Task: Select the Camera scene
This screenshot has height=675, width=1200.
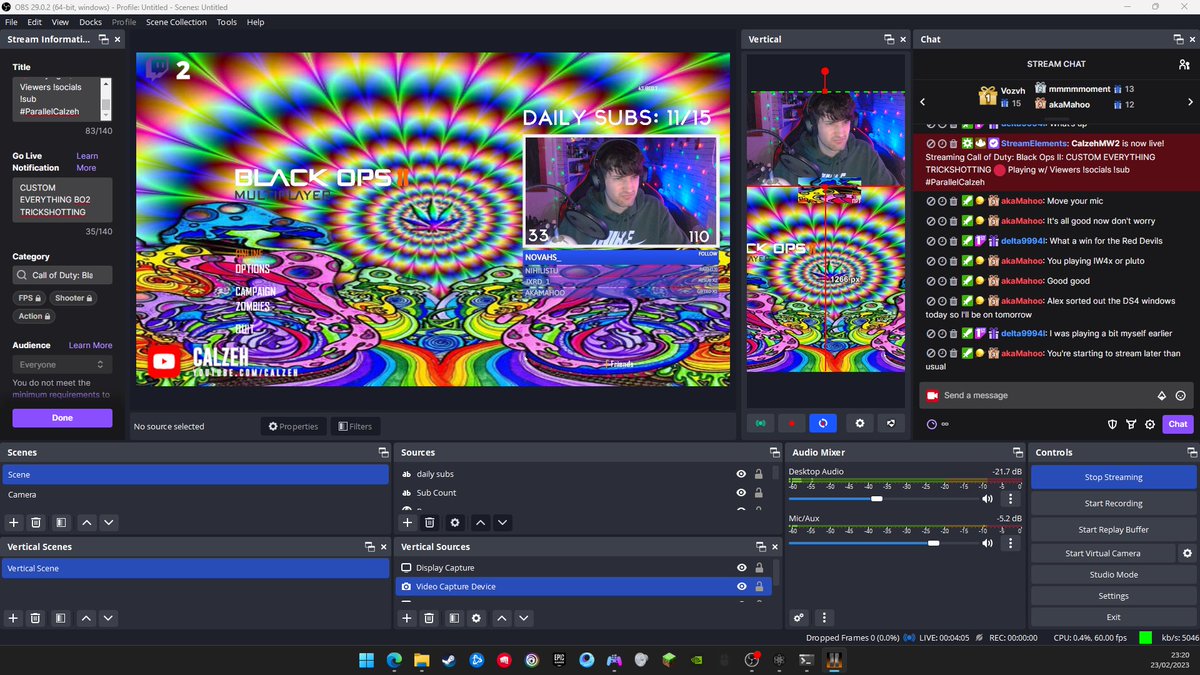Action: 195,494
